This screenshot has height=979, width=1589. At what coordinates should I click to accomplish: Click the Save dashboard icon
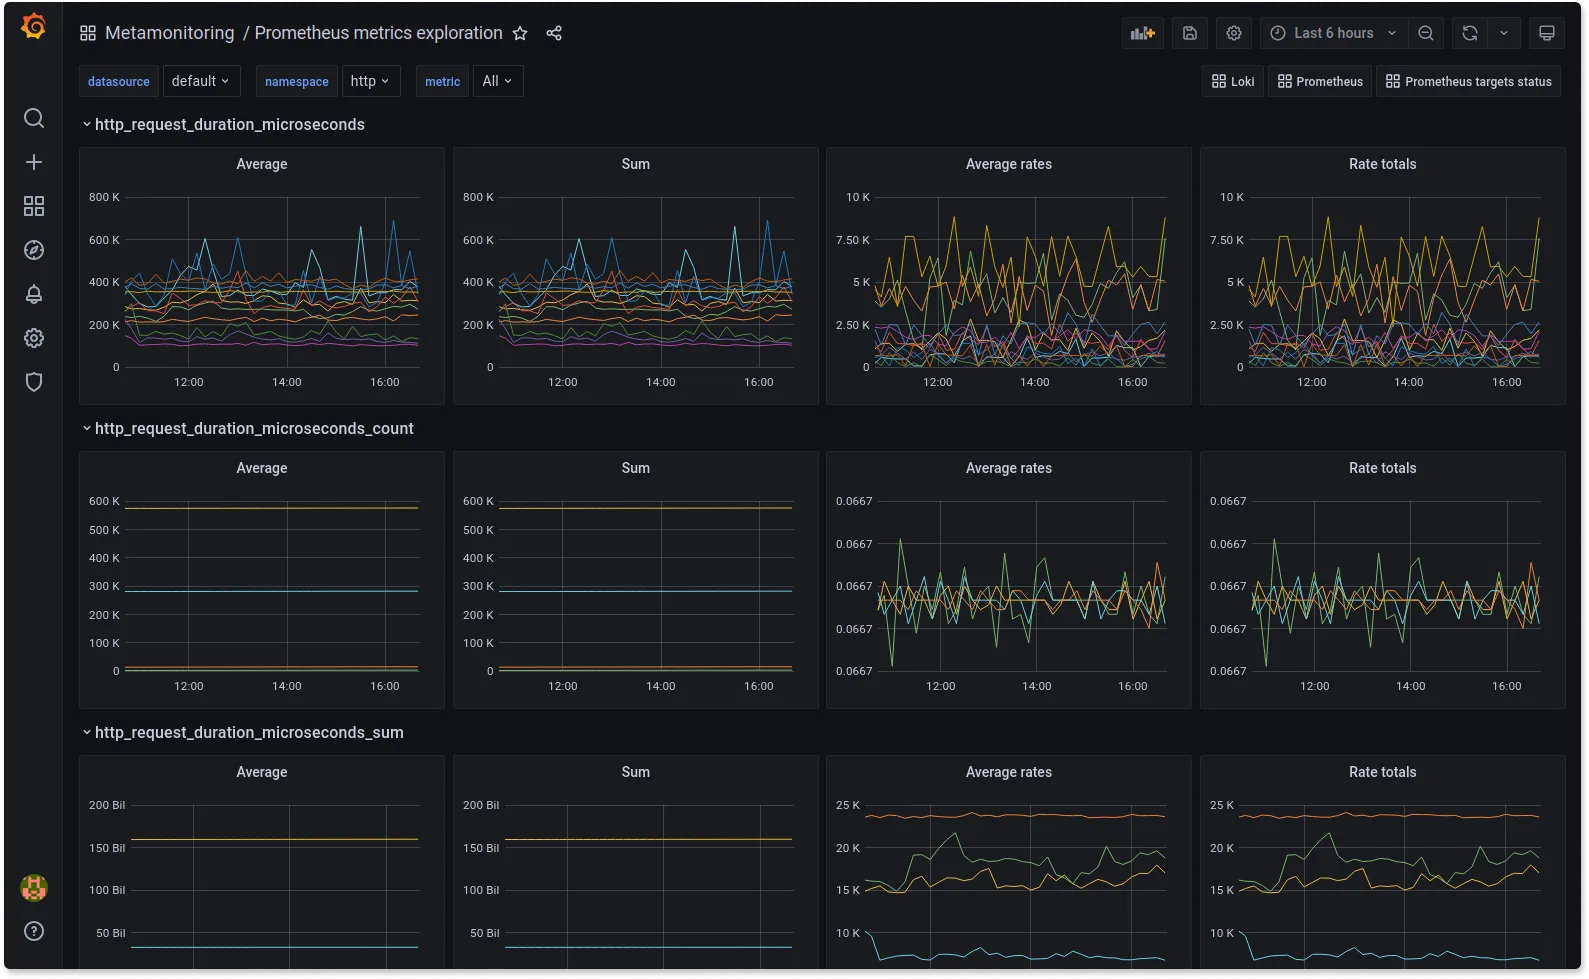coord(1190,33)
